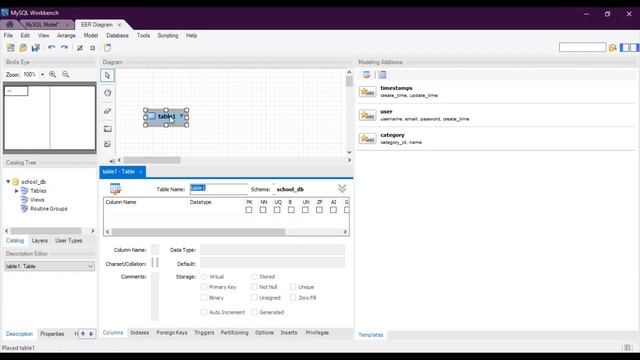The image size is (640, 360).
Task: Tick the Not Null checkbox
Action: click(254, 287)
